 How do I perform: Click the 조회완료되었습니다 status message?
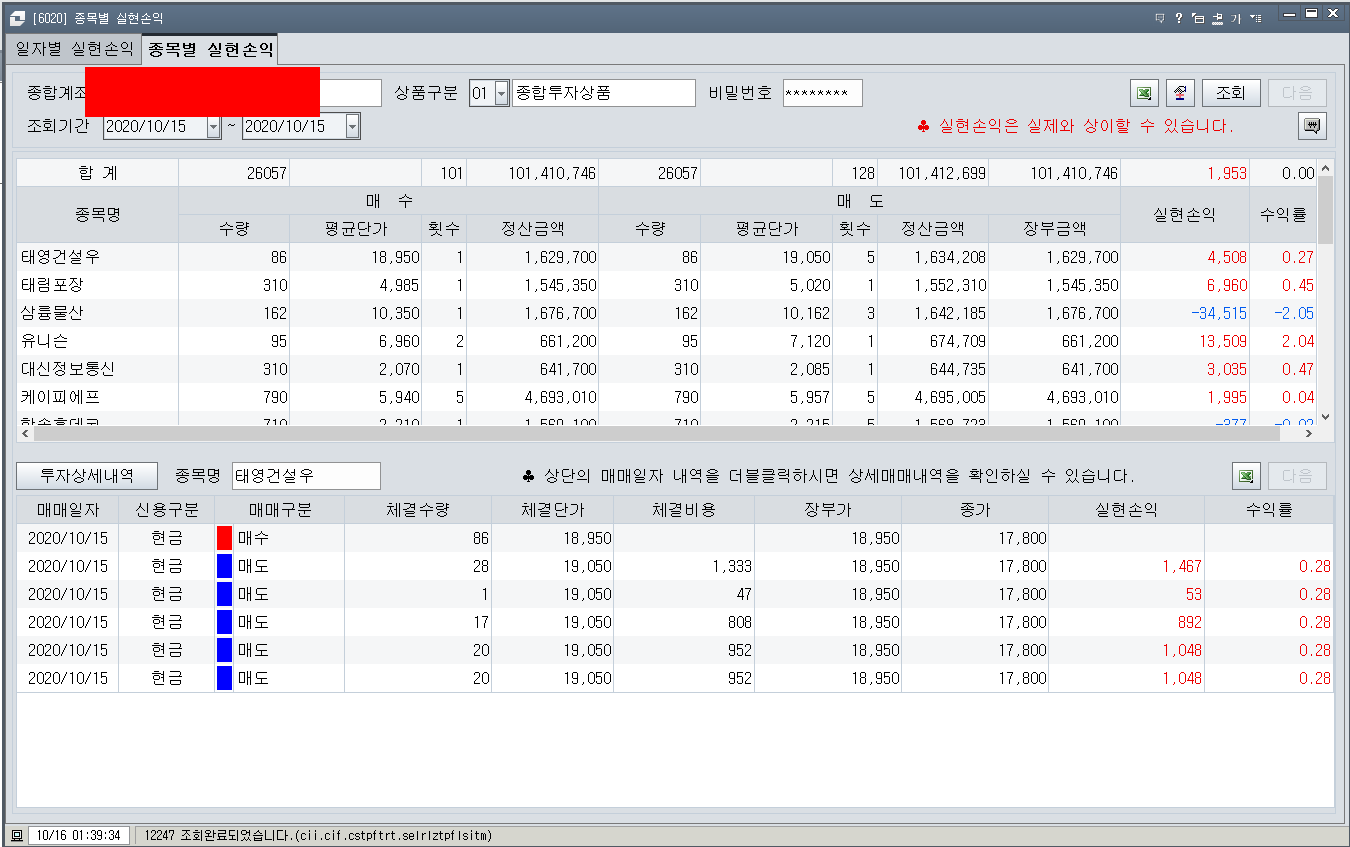click(x=318, y=835)
